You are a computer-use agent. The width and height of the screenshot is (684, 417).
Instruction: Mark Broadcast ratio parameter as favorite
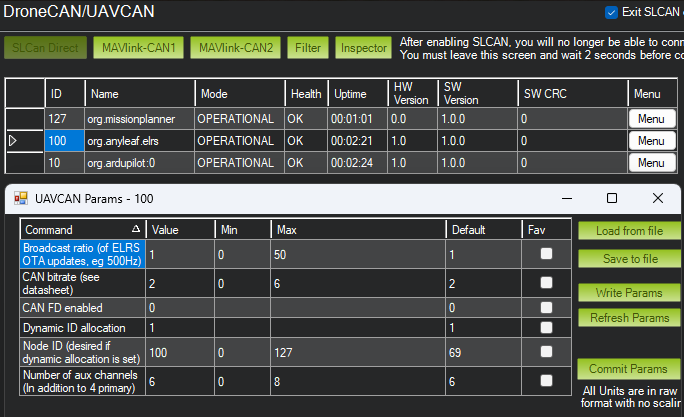[546, 253]
